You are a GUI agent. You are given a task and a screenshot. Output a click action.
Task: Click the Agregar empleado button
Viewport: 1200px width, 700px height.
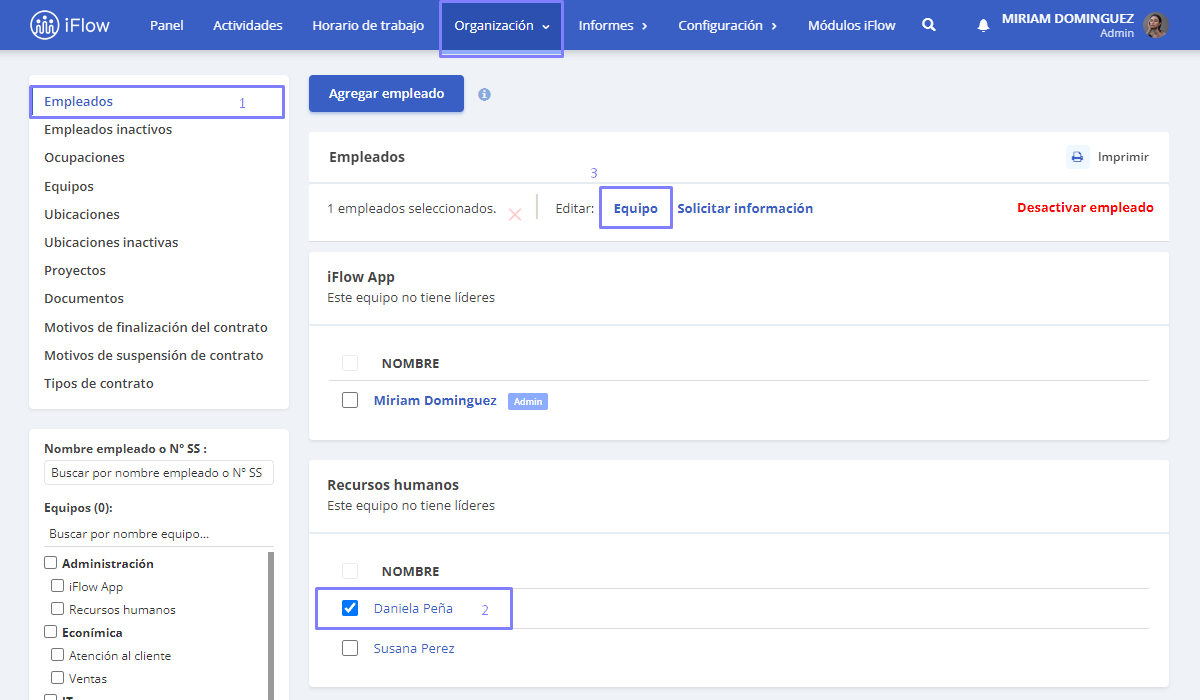(x=386, y=93)
